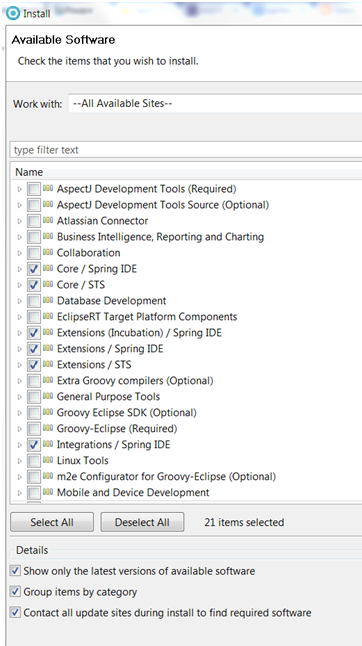Image resolution: width=362 pixels, height=646 pixels.
Task: Click category icon beside Mobile and Device Development
Action: 48,492
